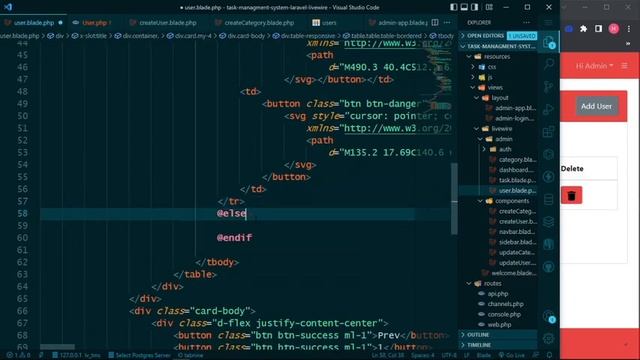Click the tbody breadcrumb item

[442, 36]
